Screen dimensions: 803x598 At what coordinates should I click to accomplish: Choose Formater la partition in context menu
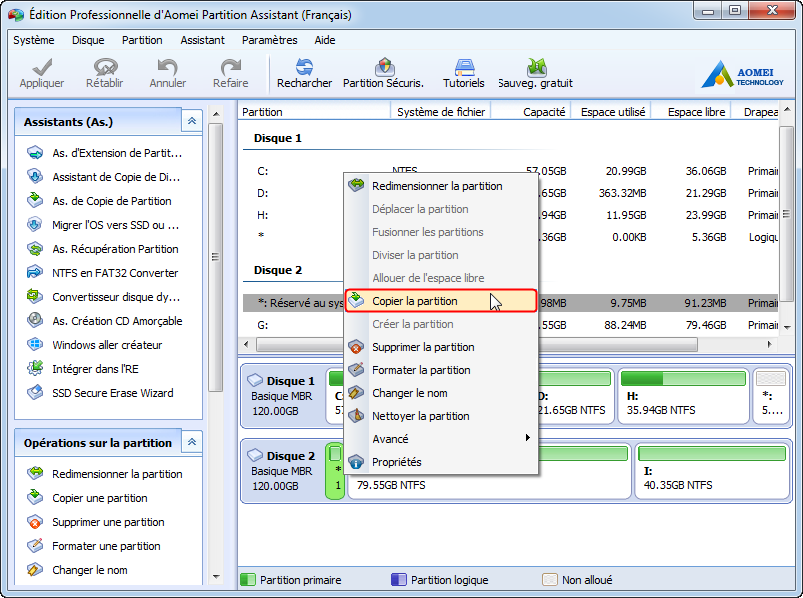(x=441, y=370)
